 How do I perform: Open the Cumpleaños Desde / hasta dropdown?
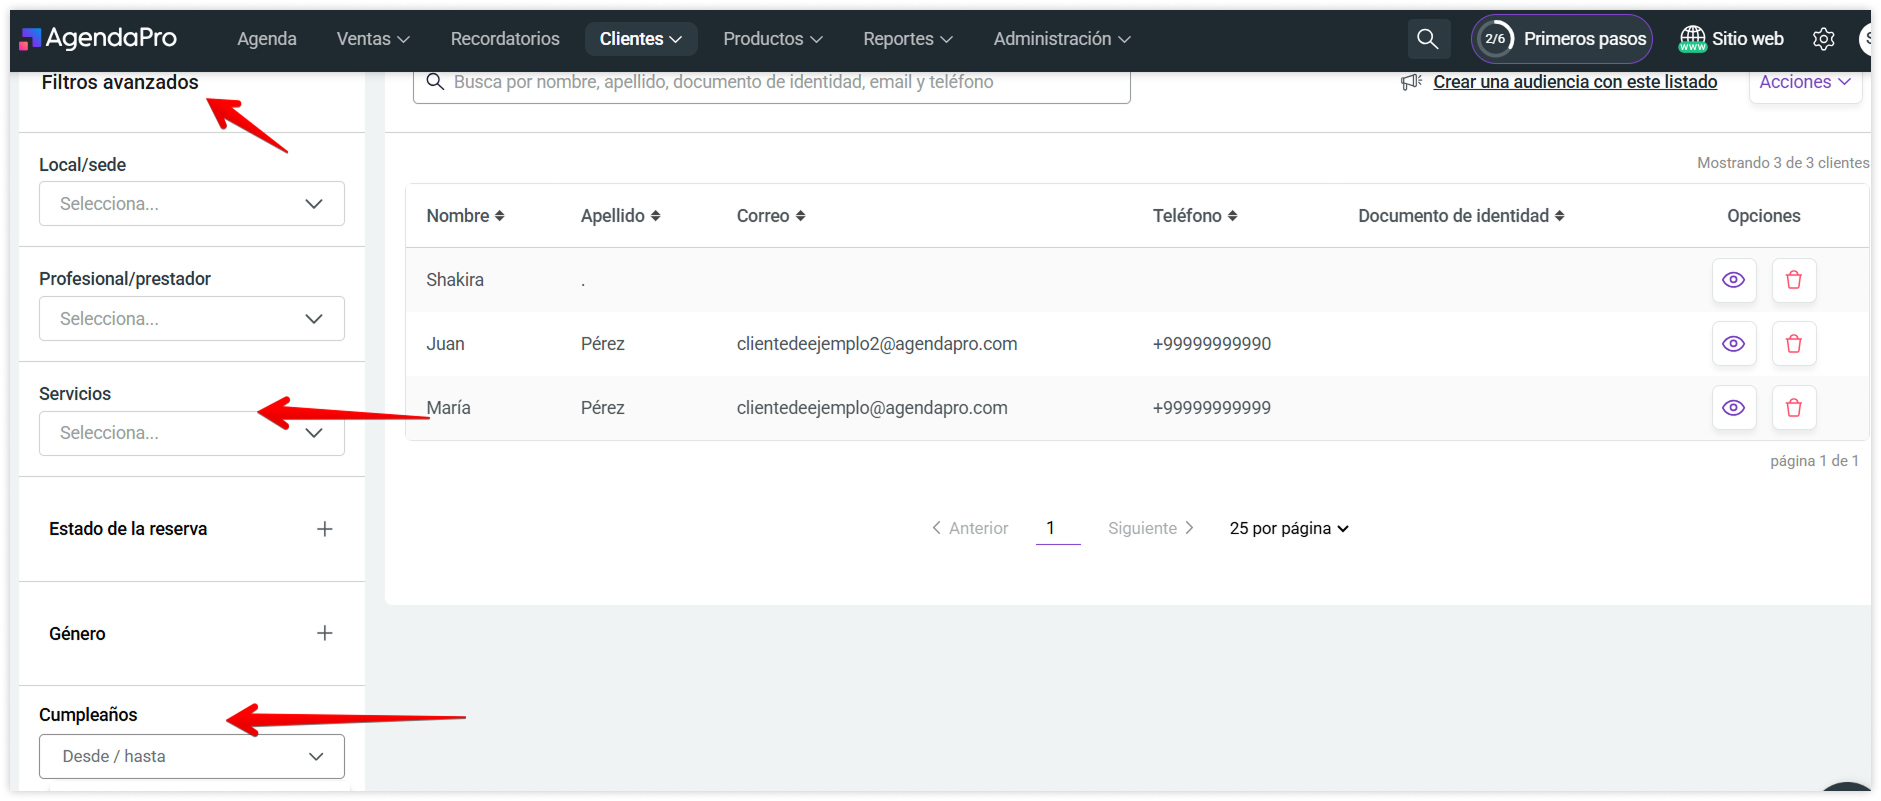192,757
